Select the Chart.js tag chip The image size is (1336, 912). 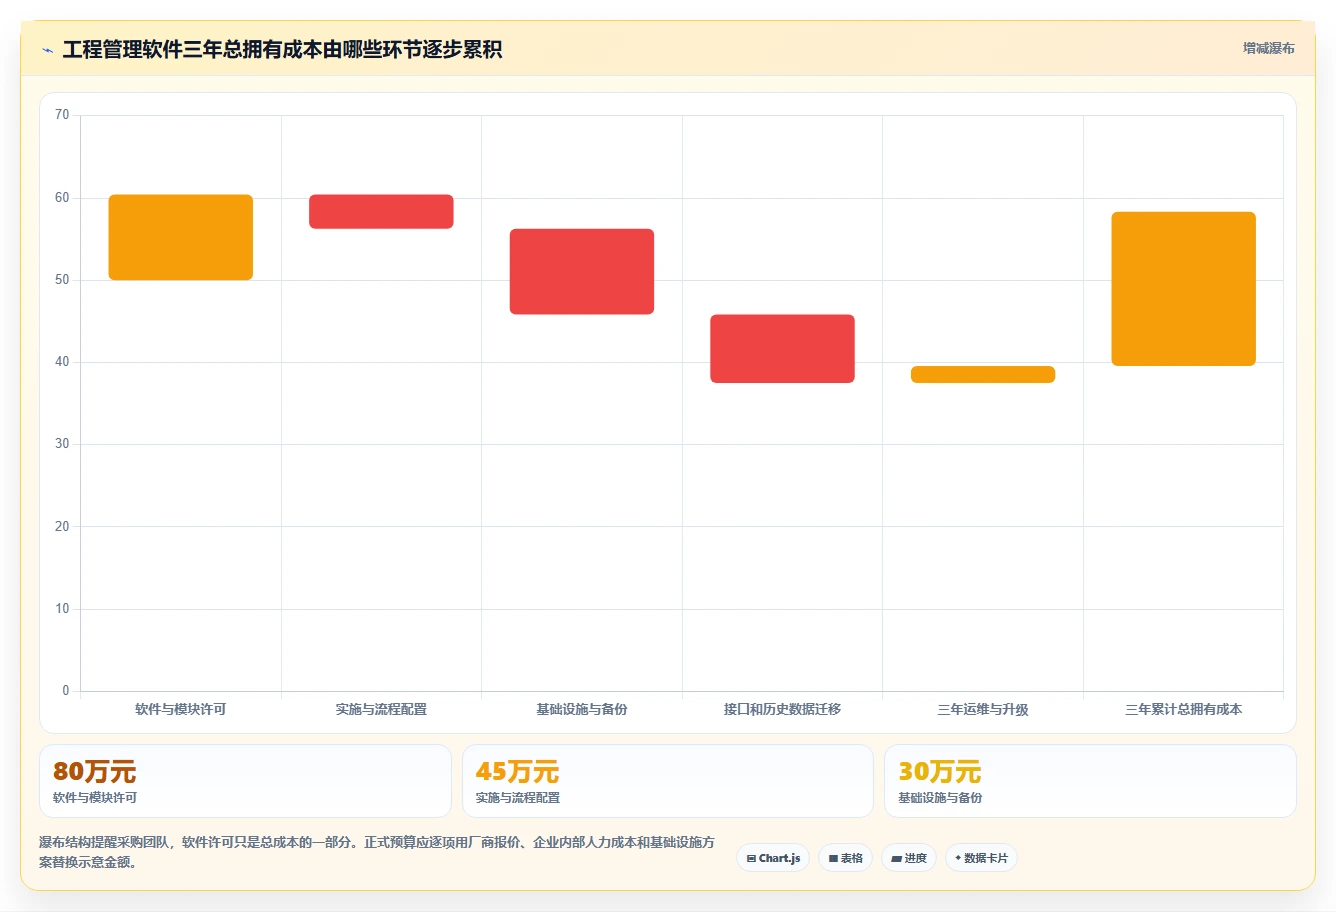[x=773, y=858]
